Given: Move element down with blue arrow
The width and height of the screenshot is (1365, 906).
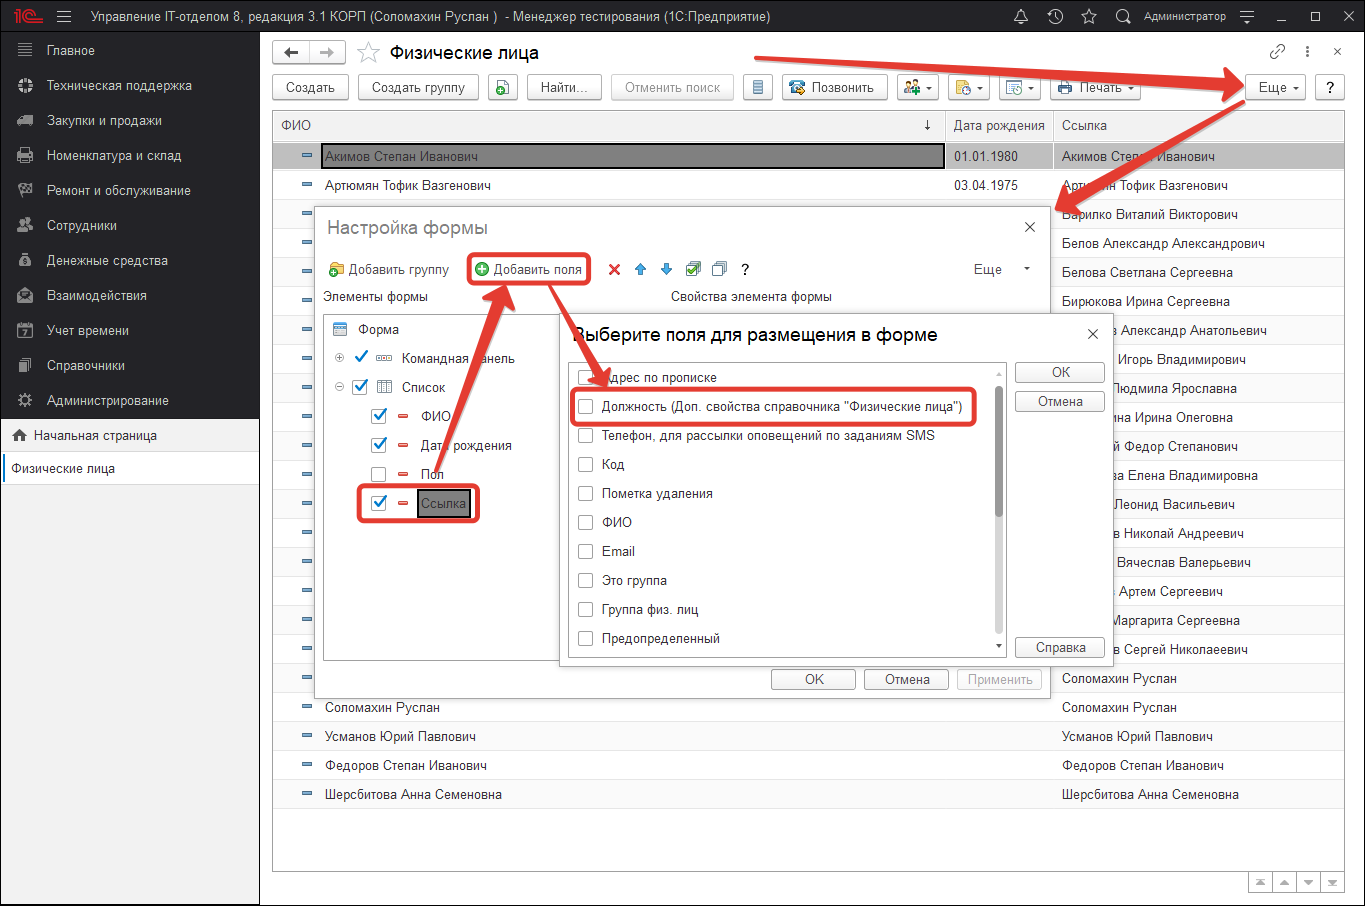Looking at the screenshot, I should [666, 269].
